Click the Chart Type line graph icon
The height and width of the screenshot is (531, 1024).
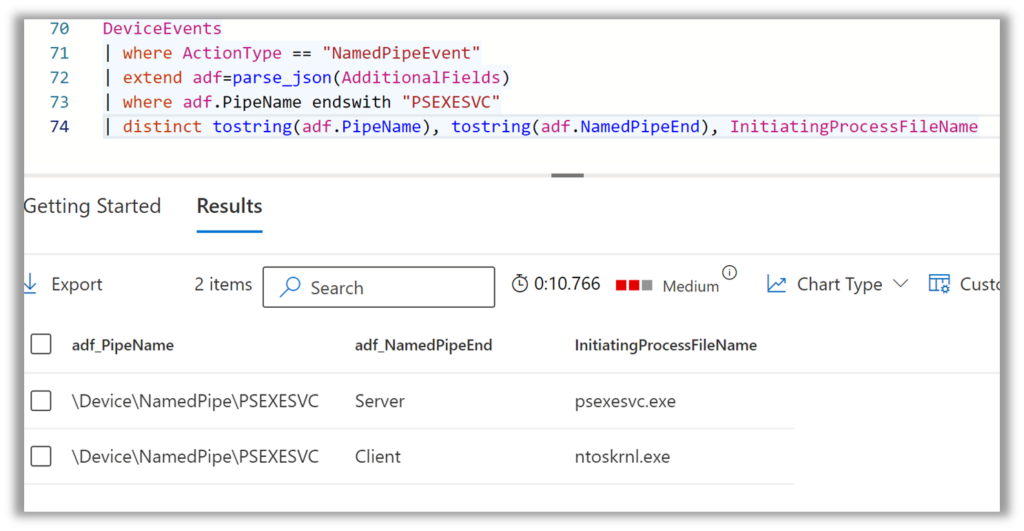click(x=776, y=284)
